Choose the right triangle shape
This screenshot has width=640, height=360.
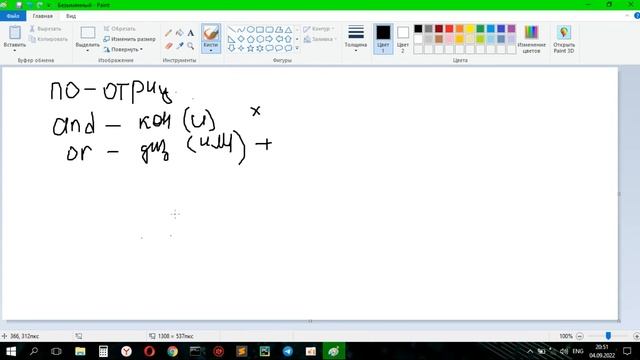pos(231,39)
